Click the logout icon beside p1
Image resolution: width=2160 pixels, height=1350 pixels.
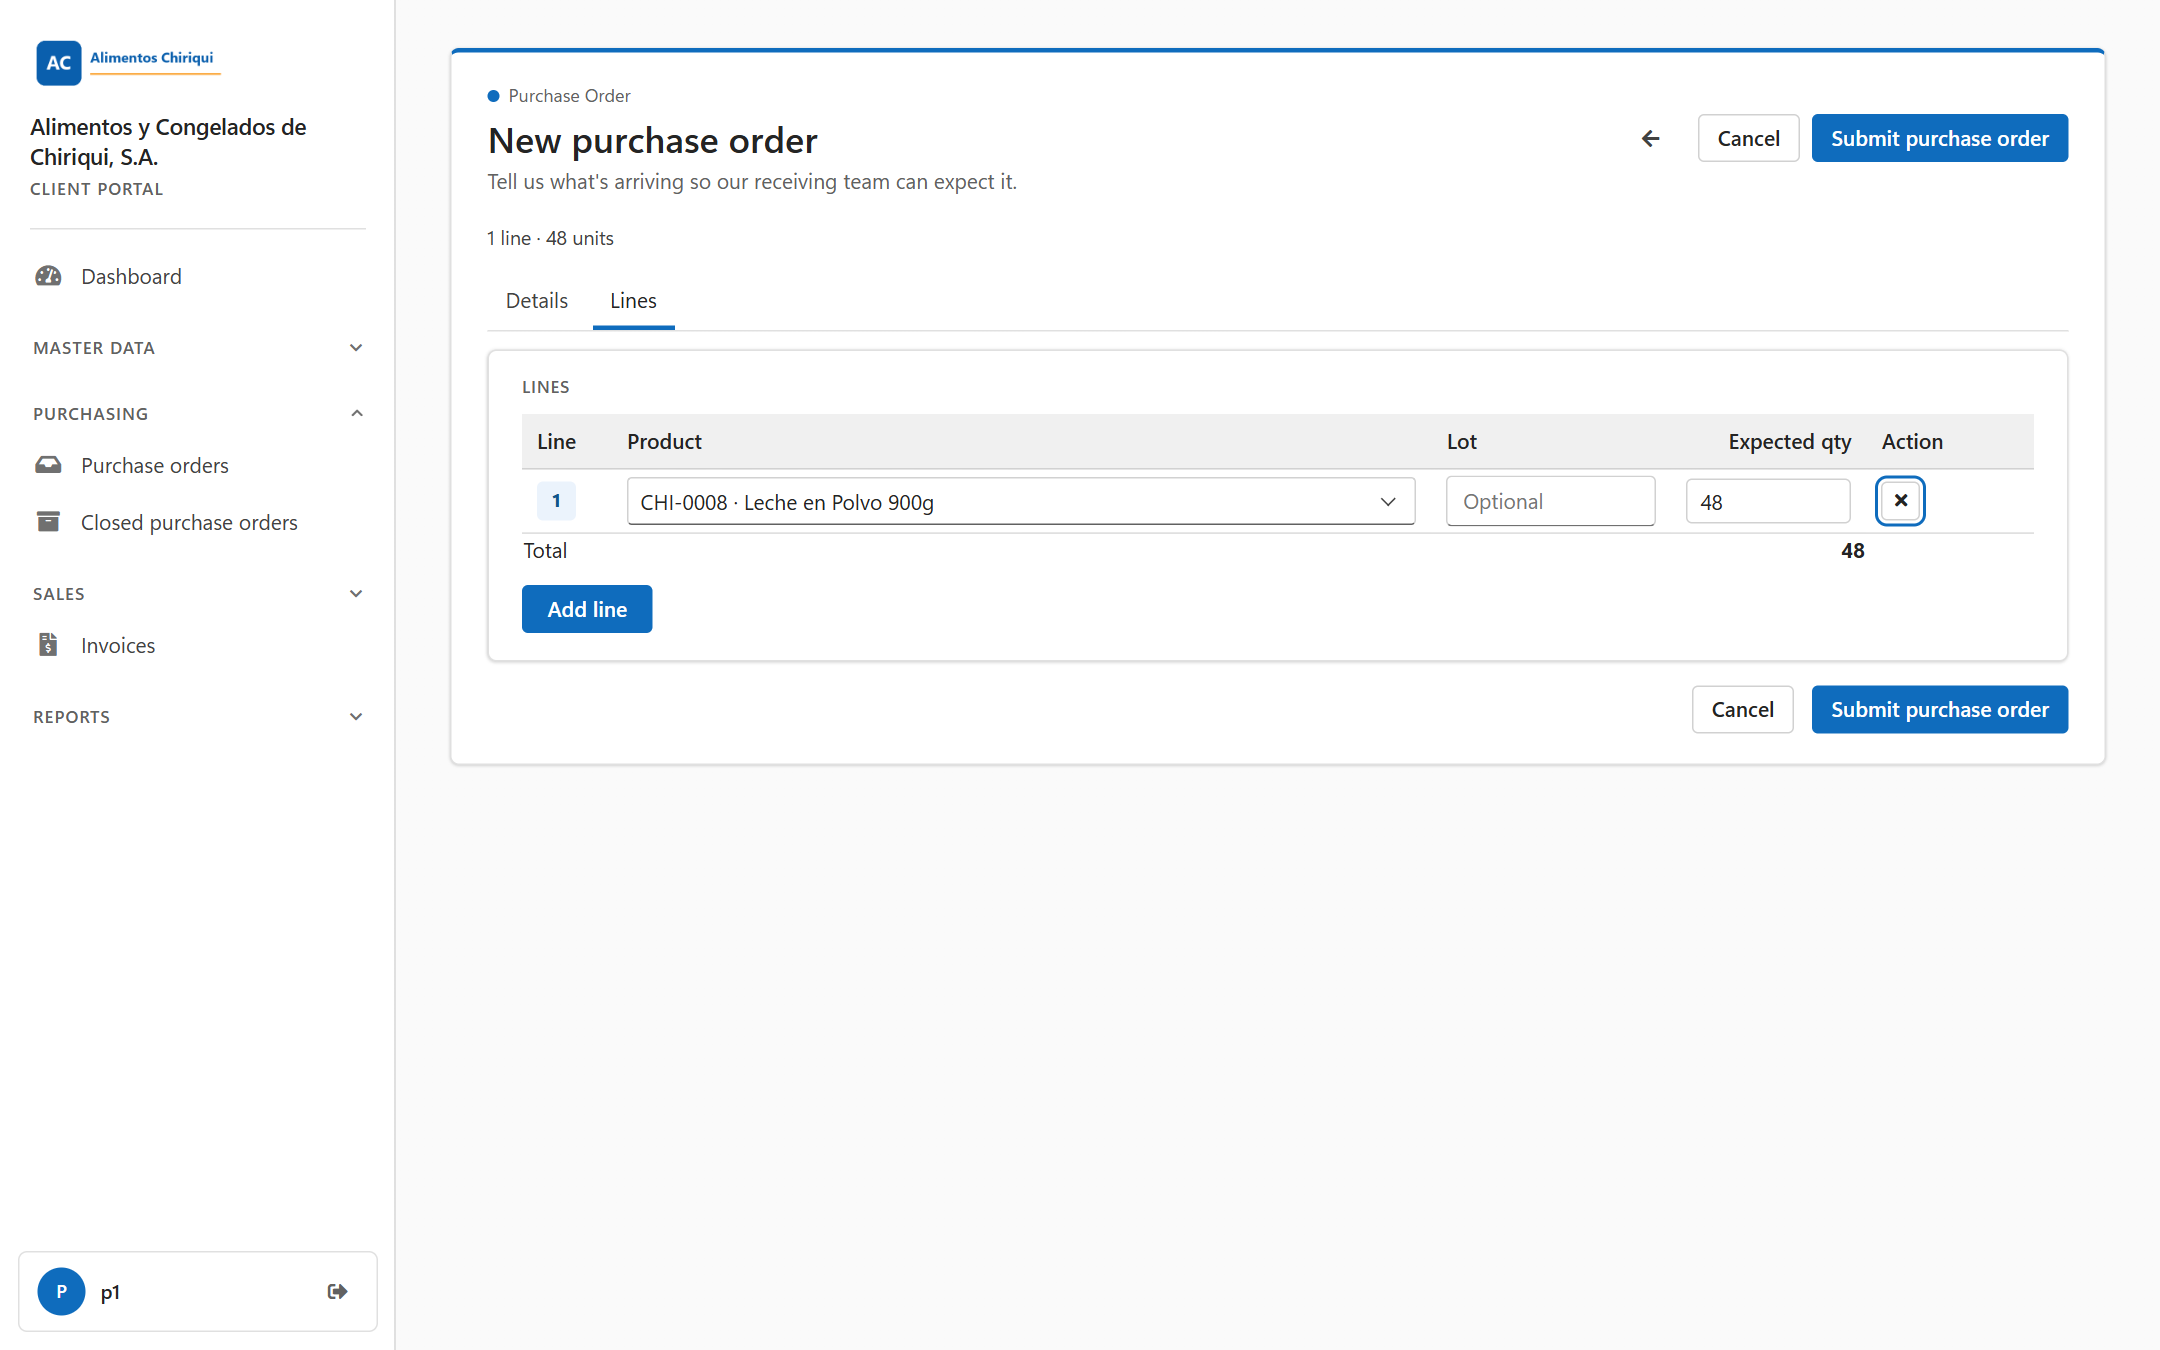point(338,1291)
